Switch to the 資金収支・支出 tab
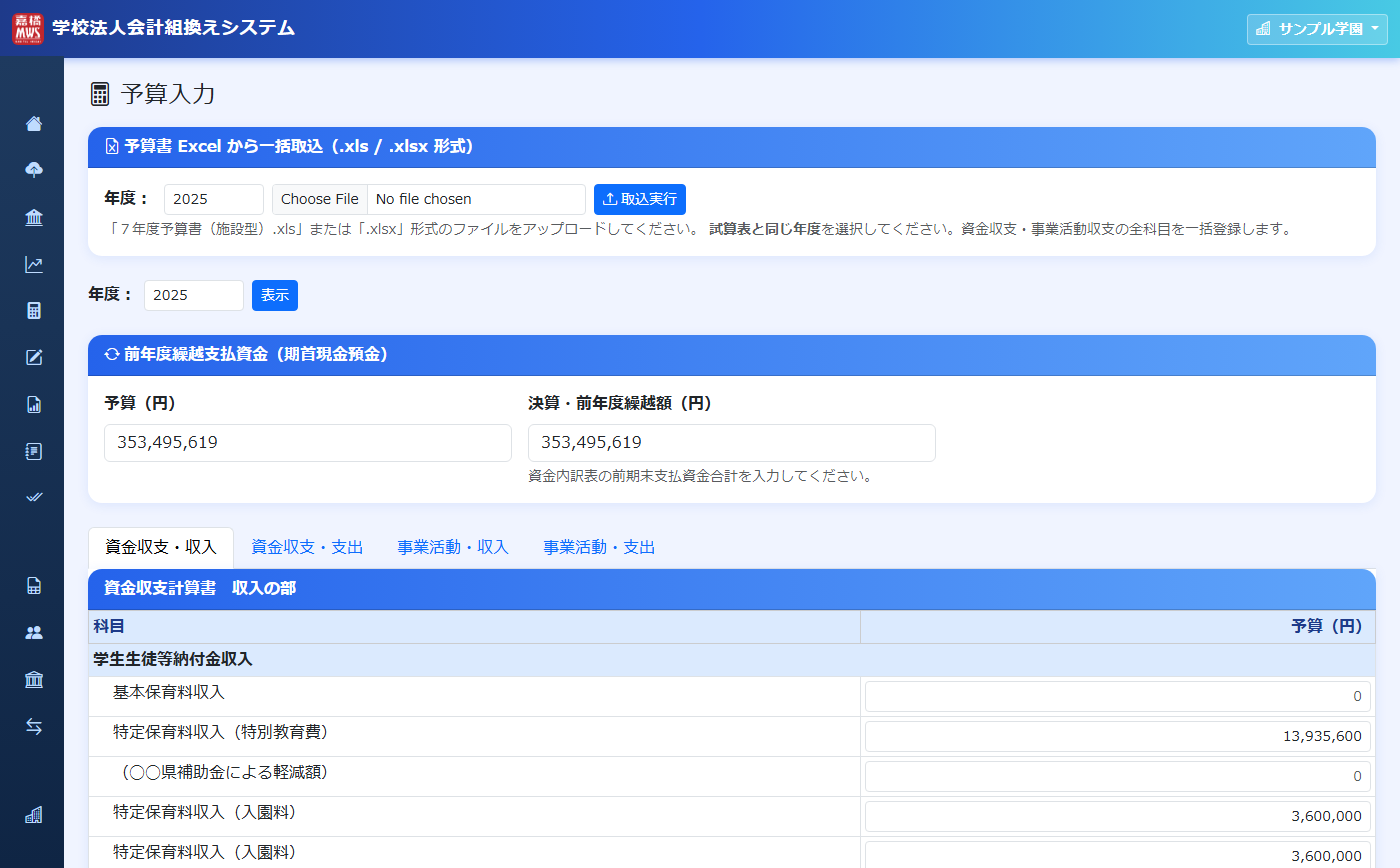The height and width of the screenshot is (868, 1400). (307, 547)
